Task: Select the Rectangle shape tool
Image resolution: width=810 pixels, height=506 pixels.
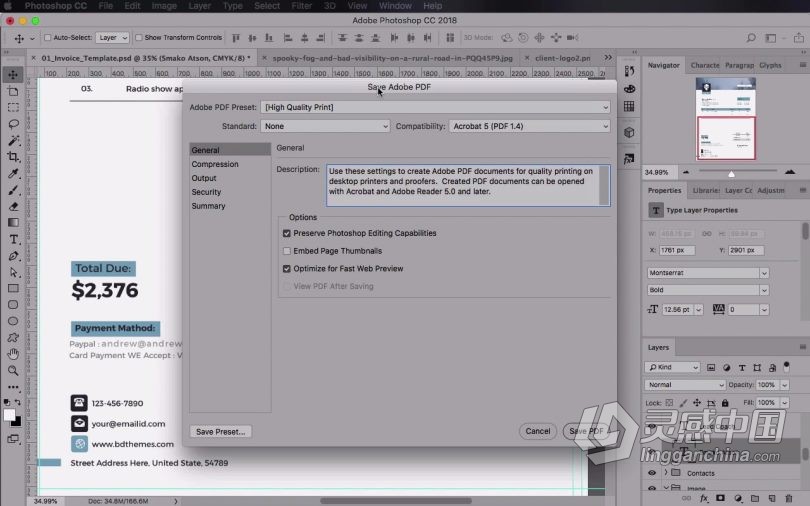Action: [13, 288]
